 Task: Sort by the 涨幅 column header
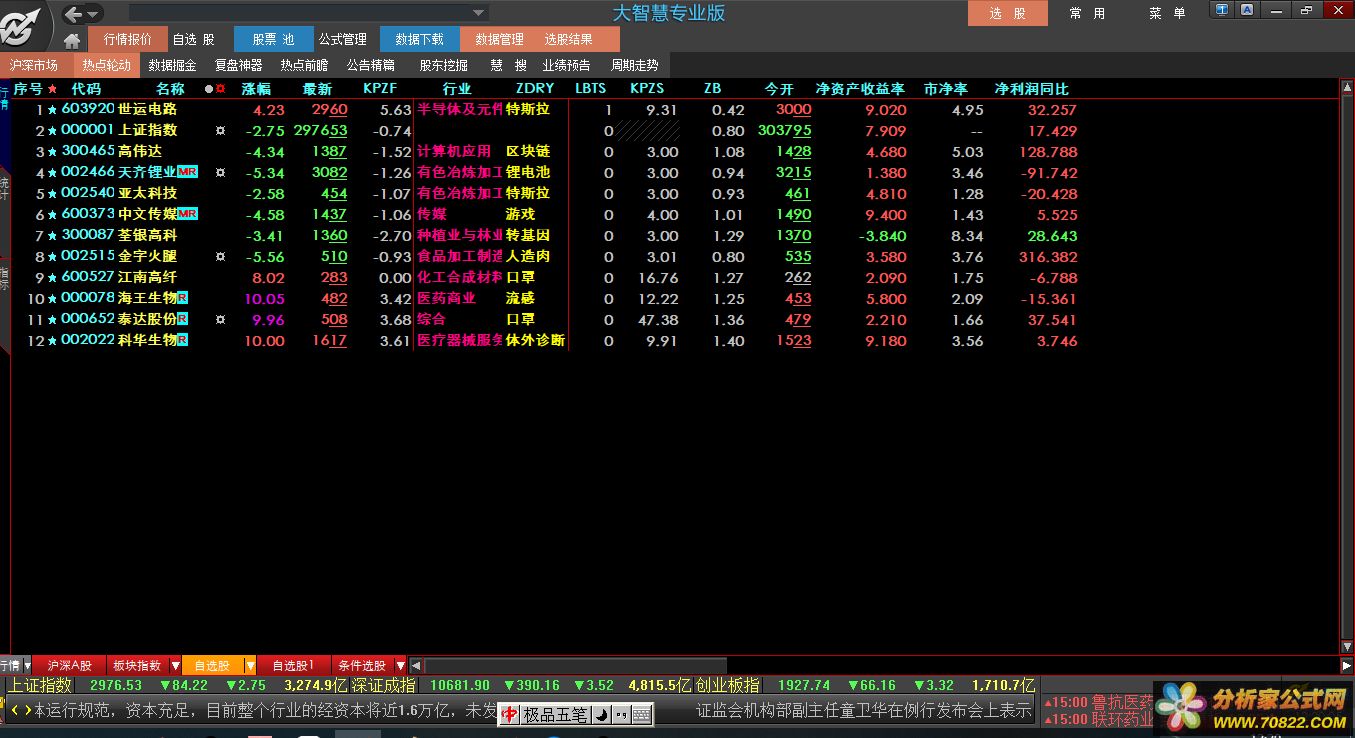256,89
